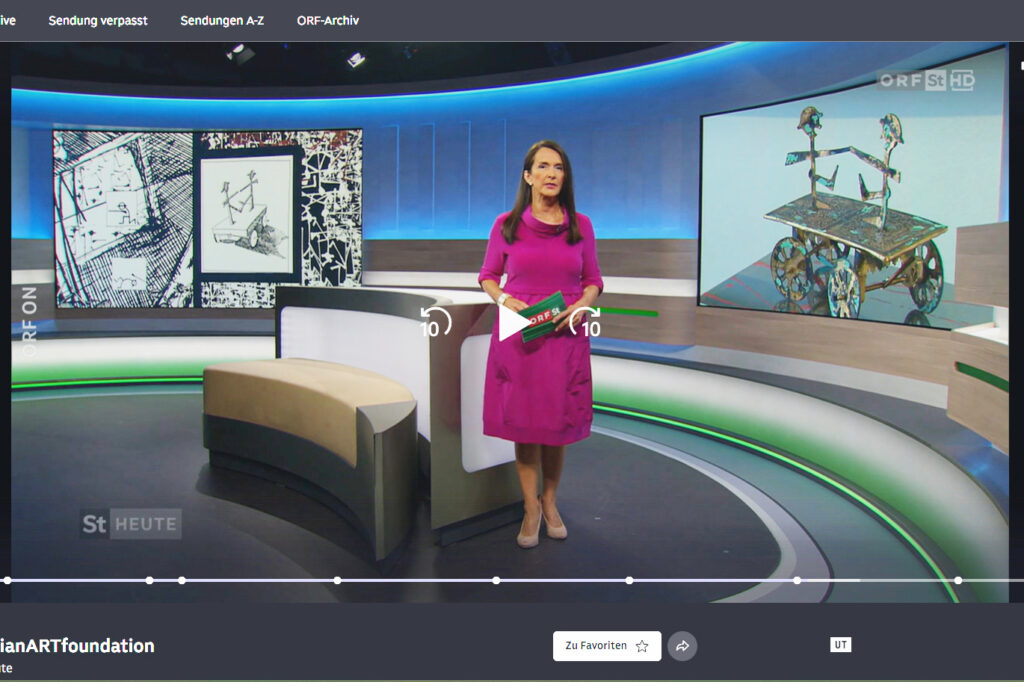The image size is (1024, 682).
Task: Open the Sendung verpasst menu item
Action: tap(98, 20)
